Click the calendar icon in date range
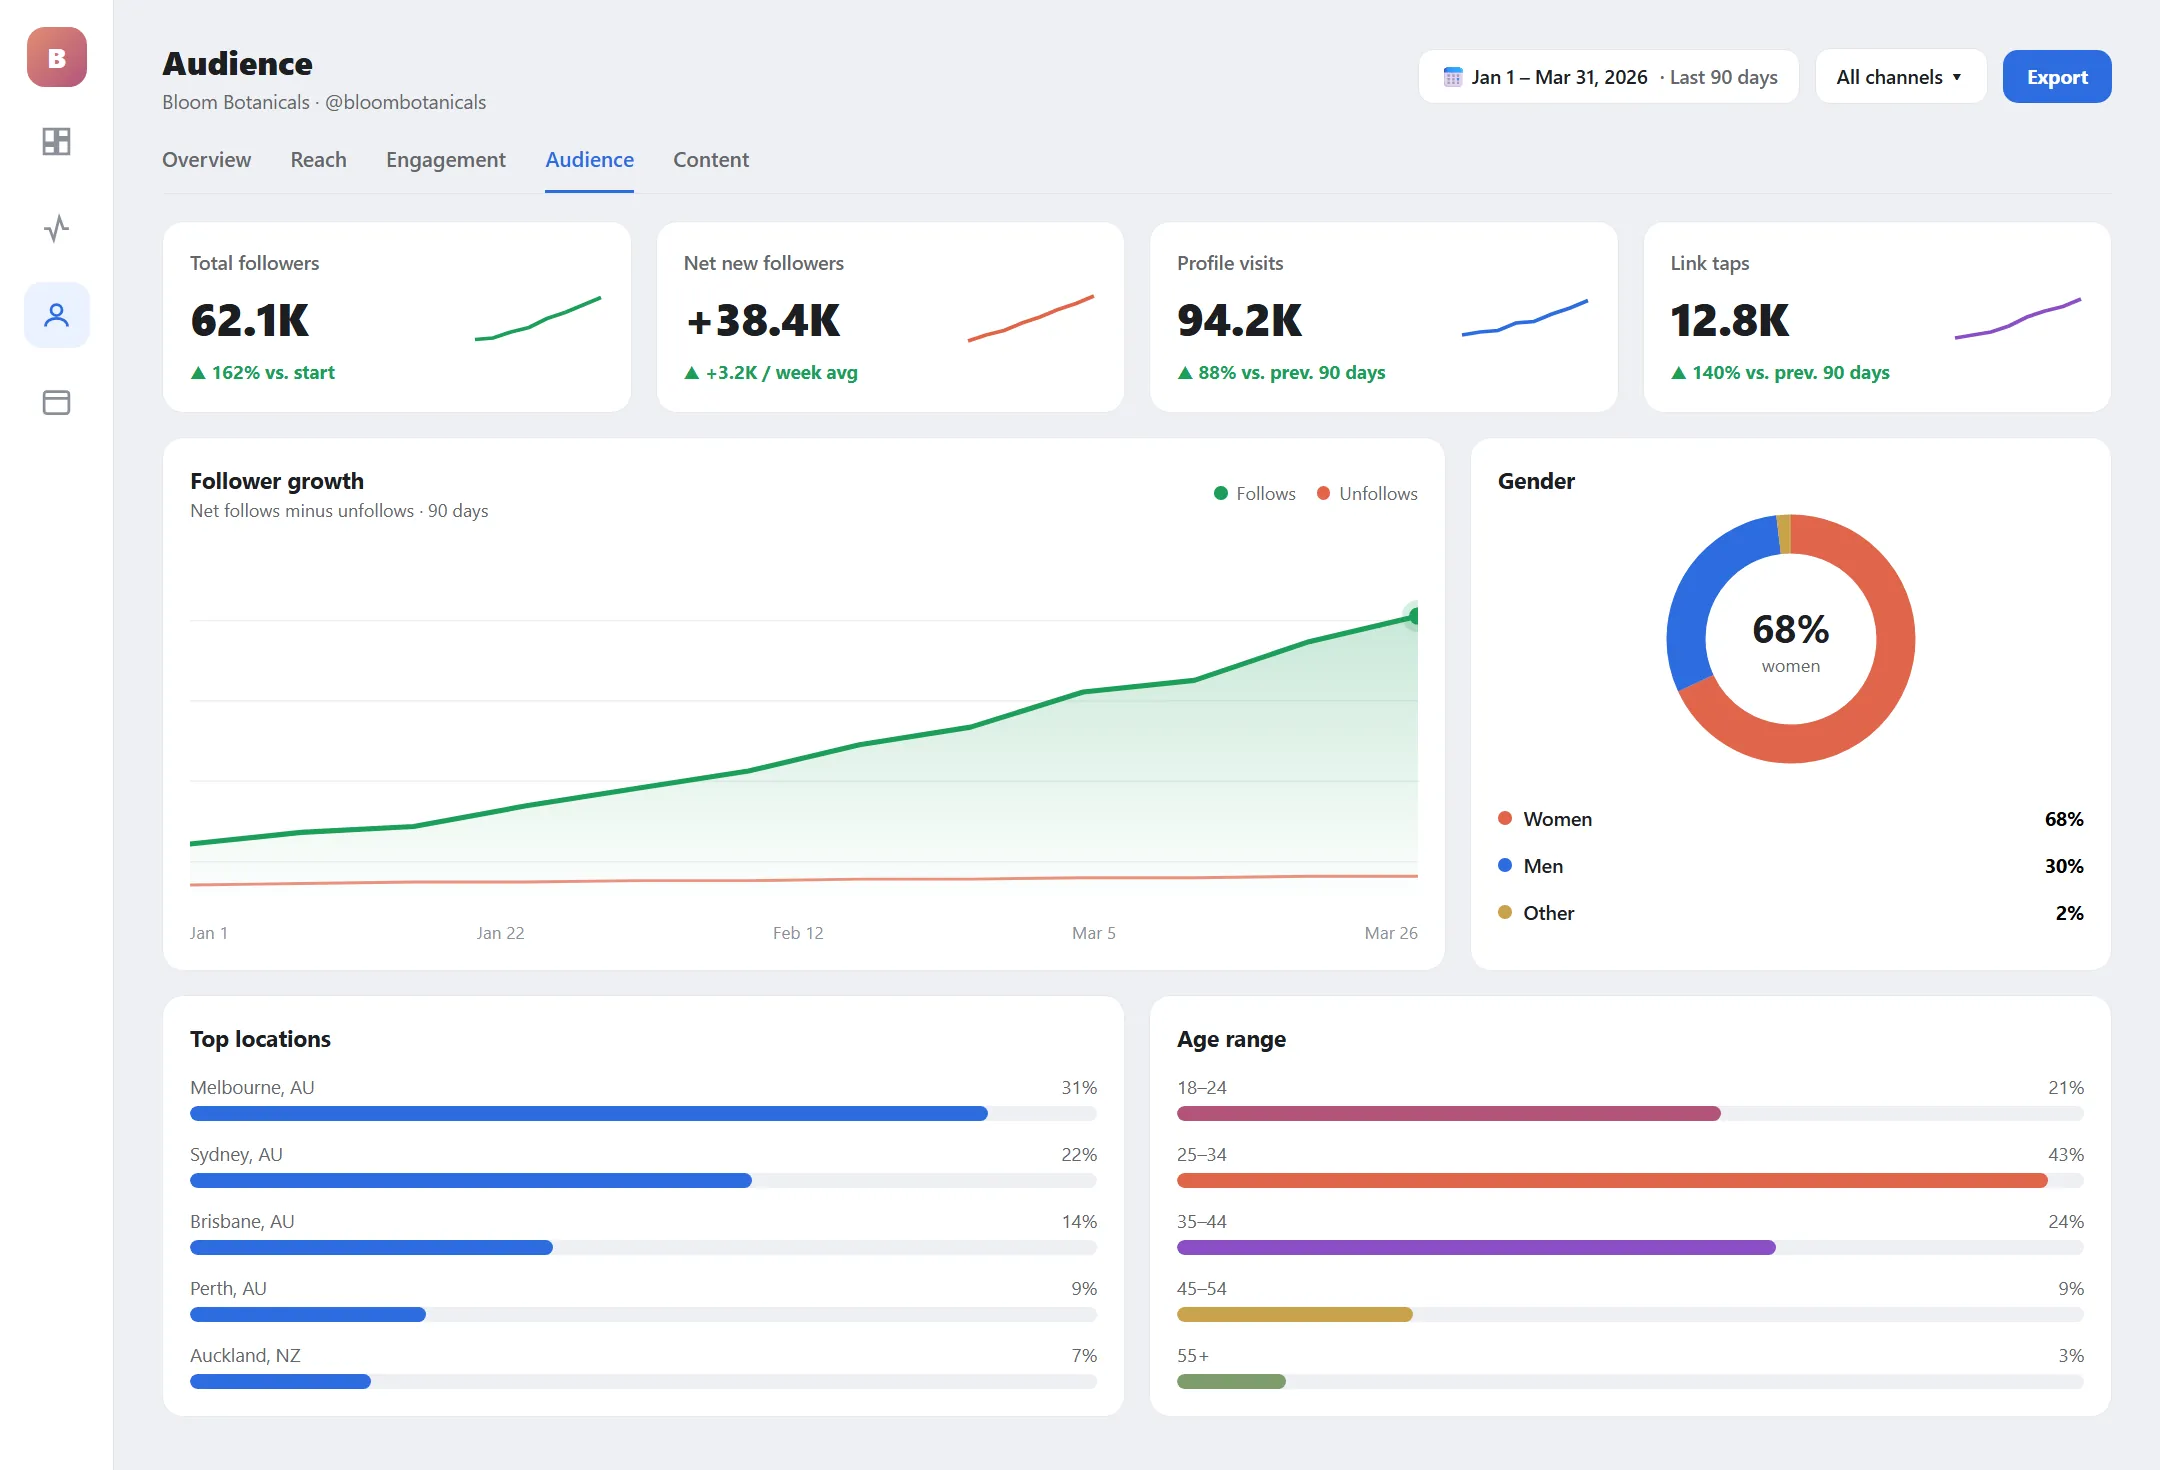The image size is (2160, 1470). coord(1452,77)
